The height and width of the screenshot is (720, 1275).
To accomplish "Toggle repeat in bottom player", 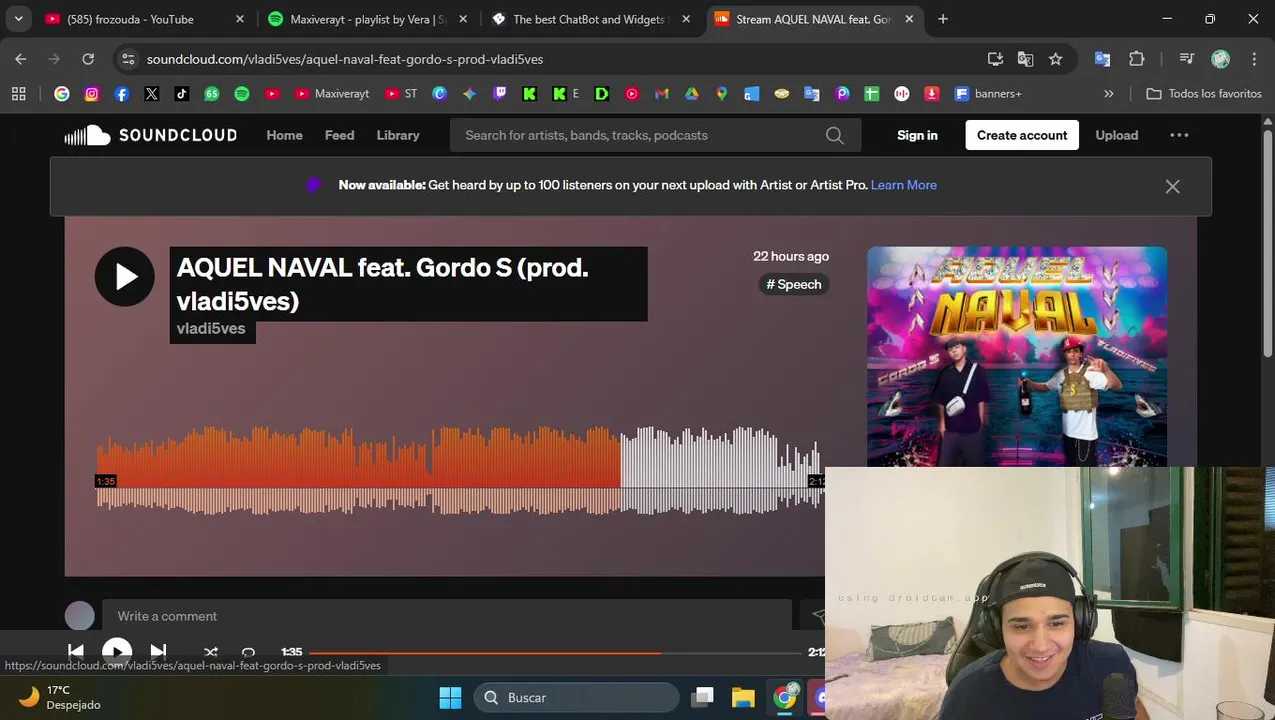I will [248, 652].
